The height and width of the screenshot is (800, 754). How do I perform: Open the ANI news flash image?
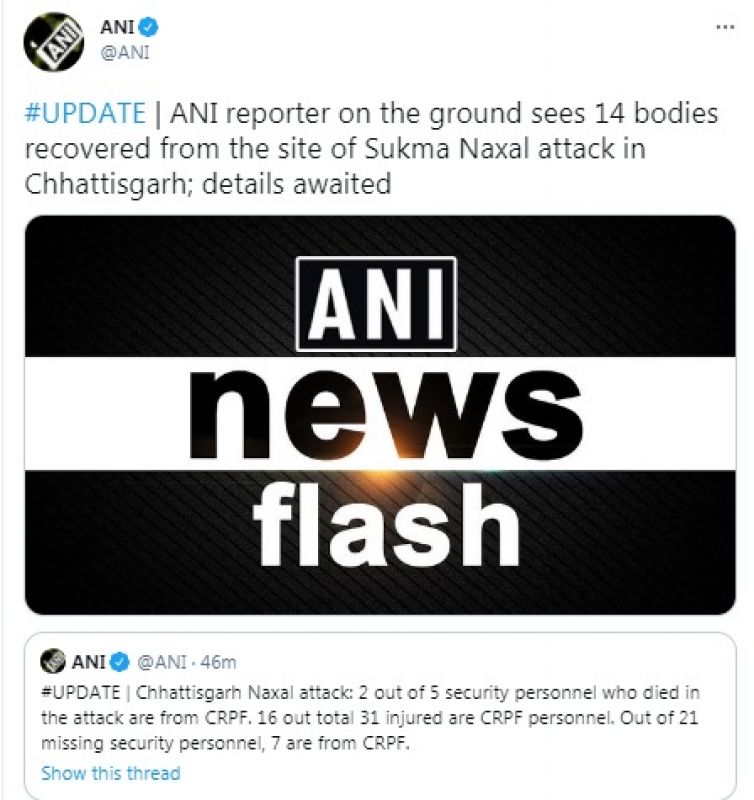click(x=380, y=414)
